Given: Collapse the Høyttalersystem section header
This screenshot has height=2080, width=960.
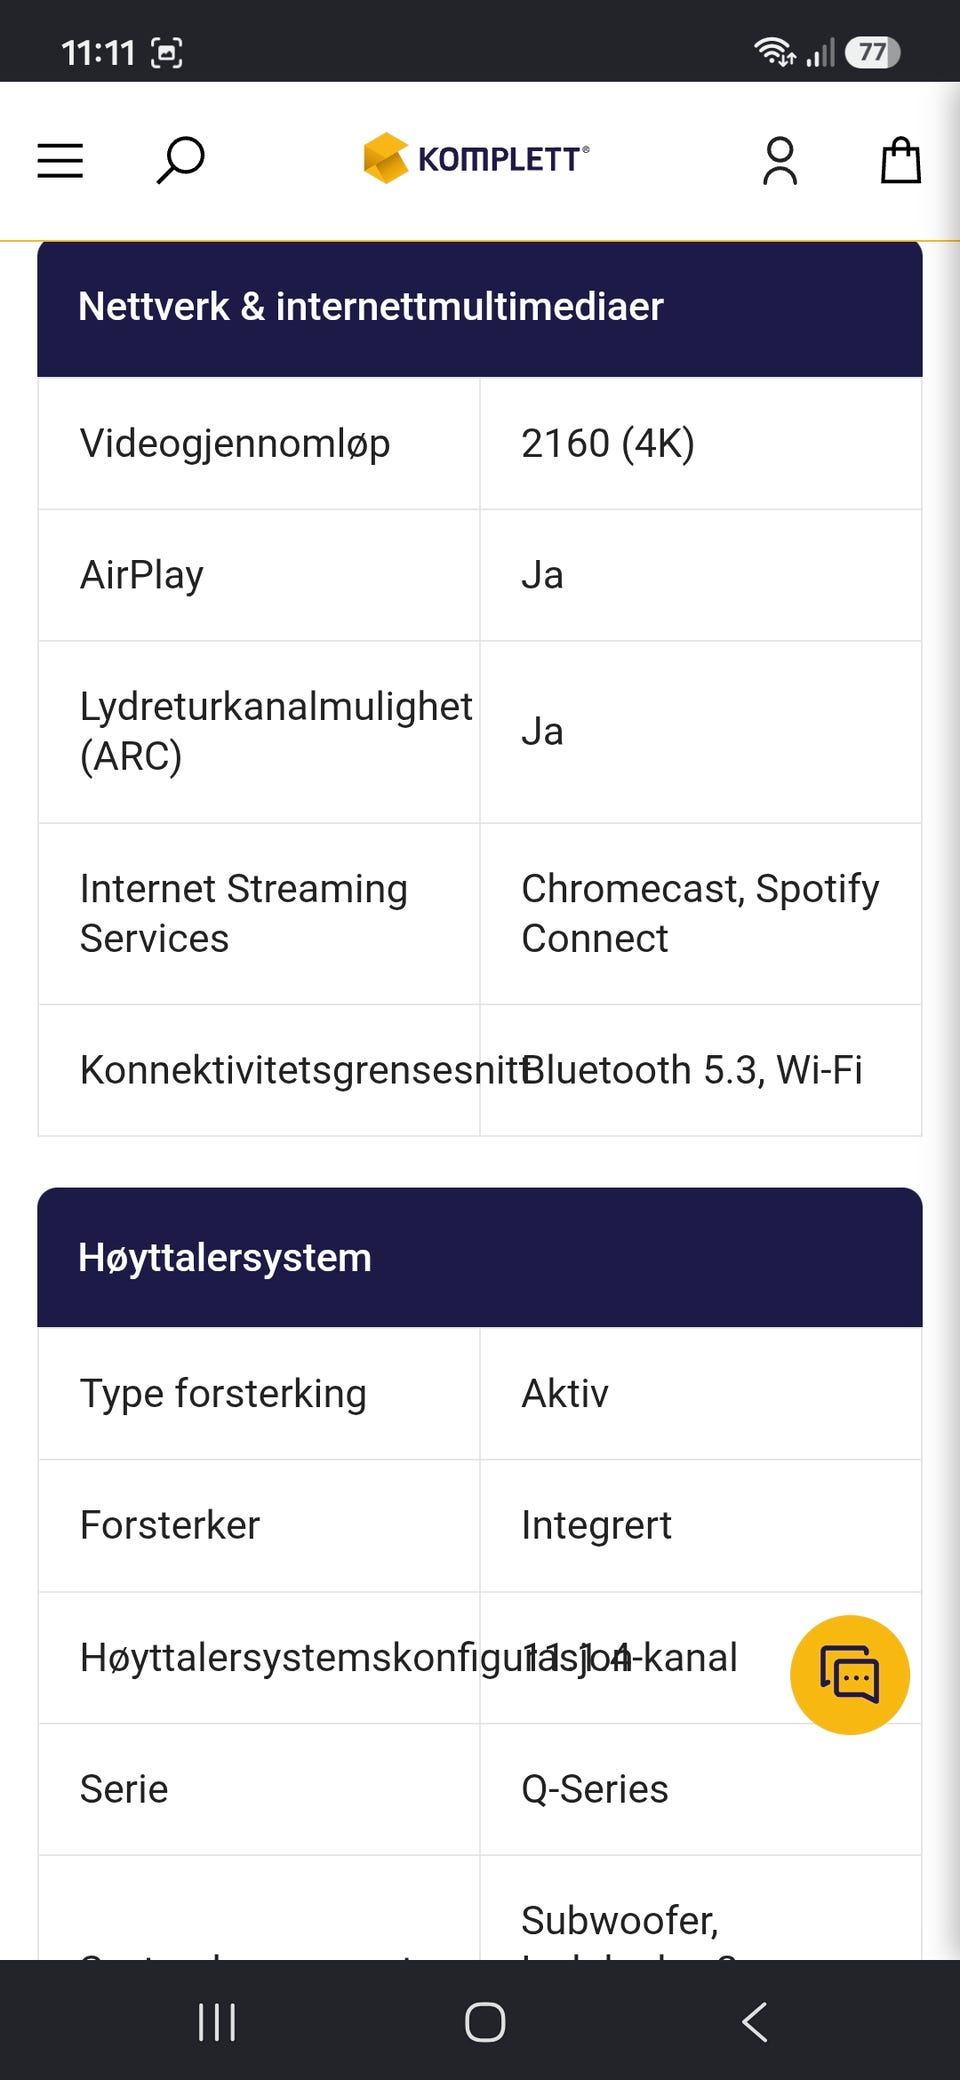Looking at the screenshot, I should (480, 1258).
